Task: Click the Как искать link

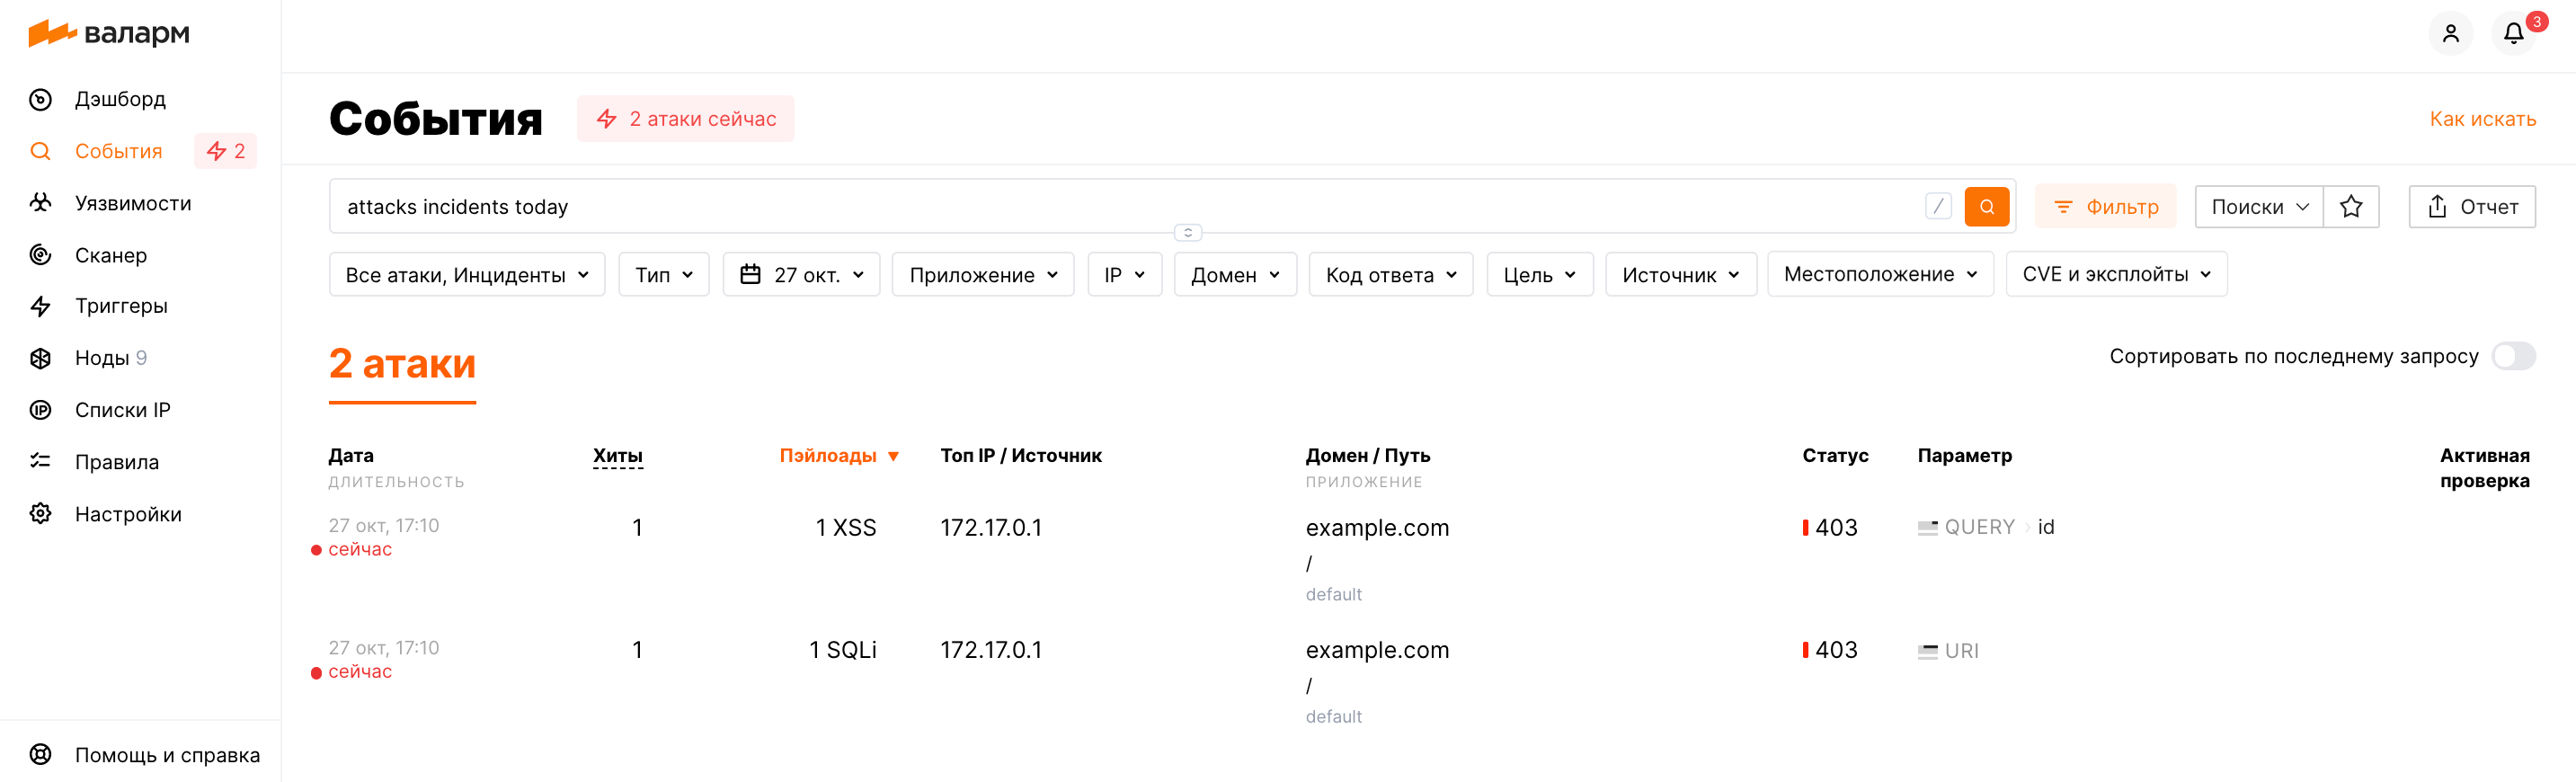Action: 2482,119
